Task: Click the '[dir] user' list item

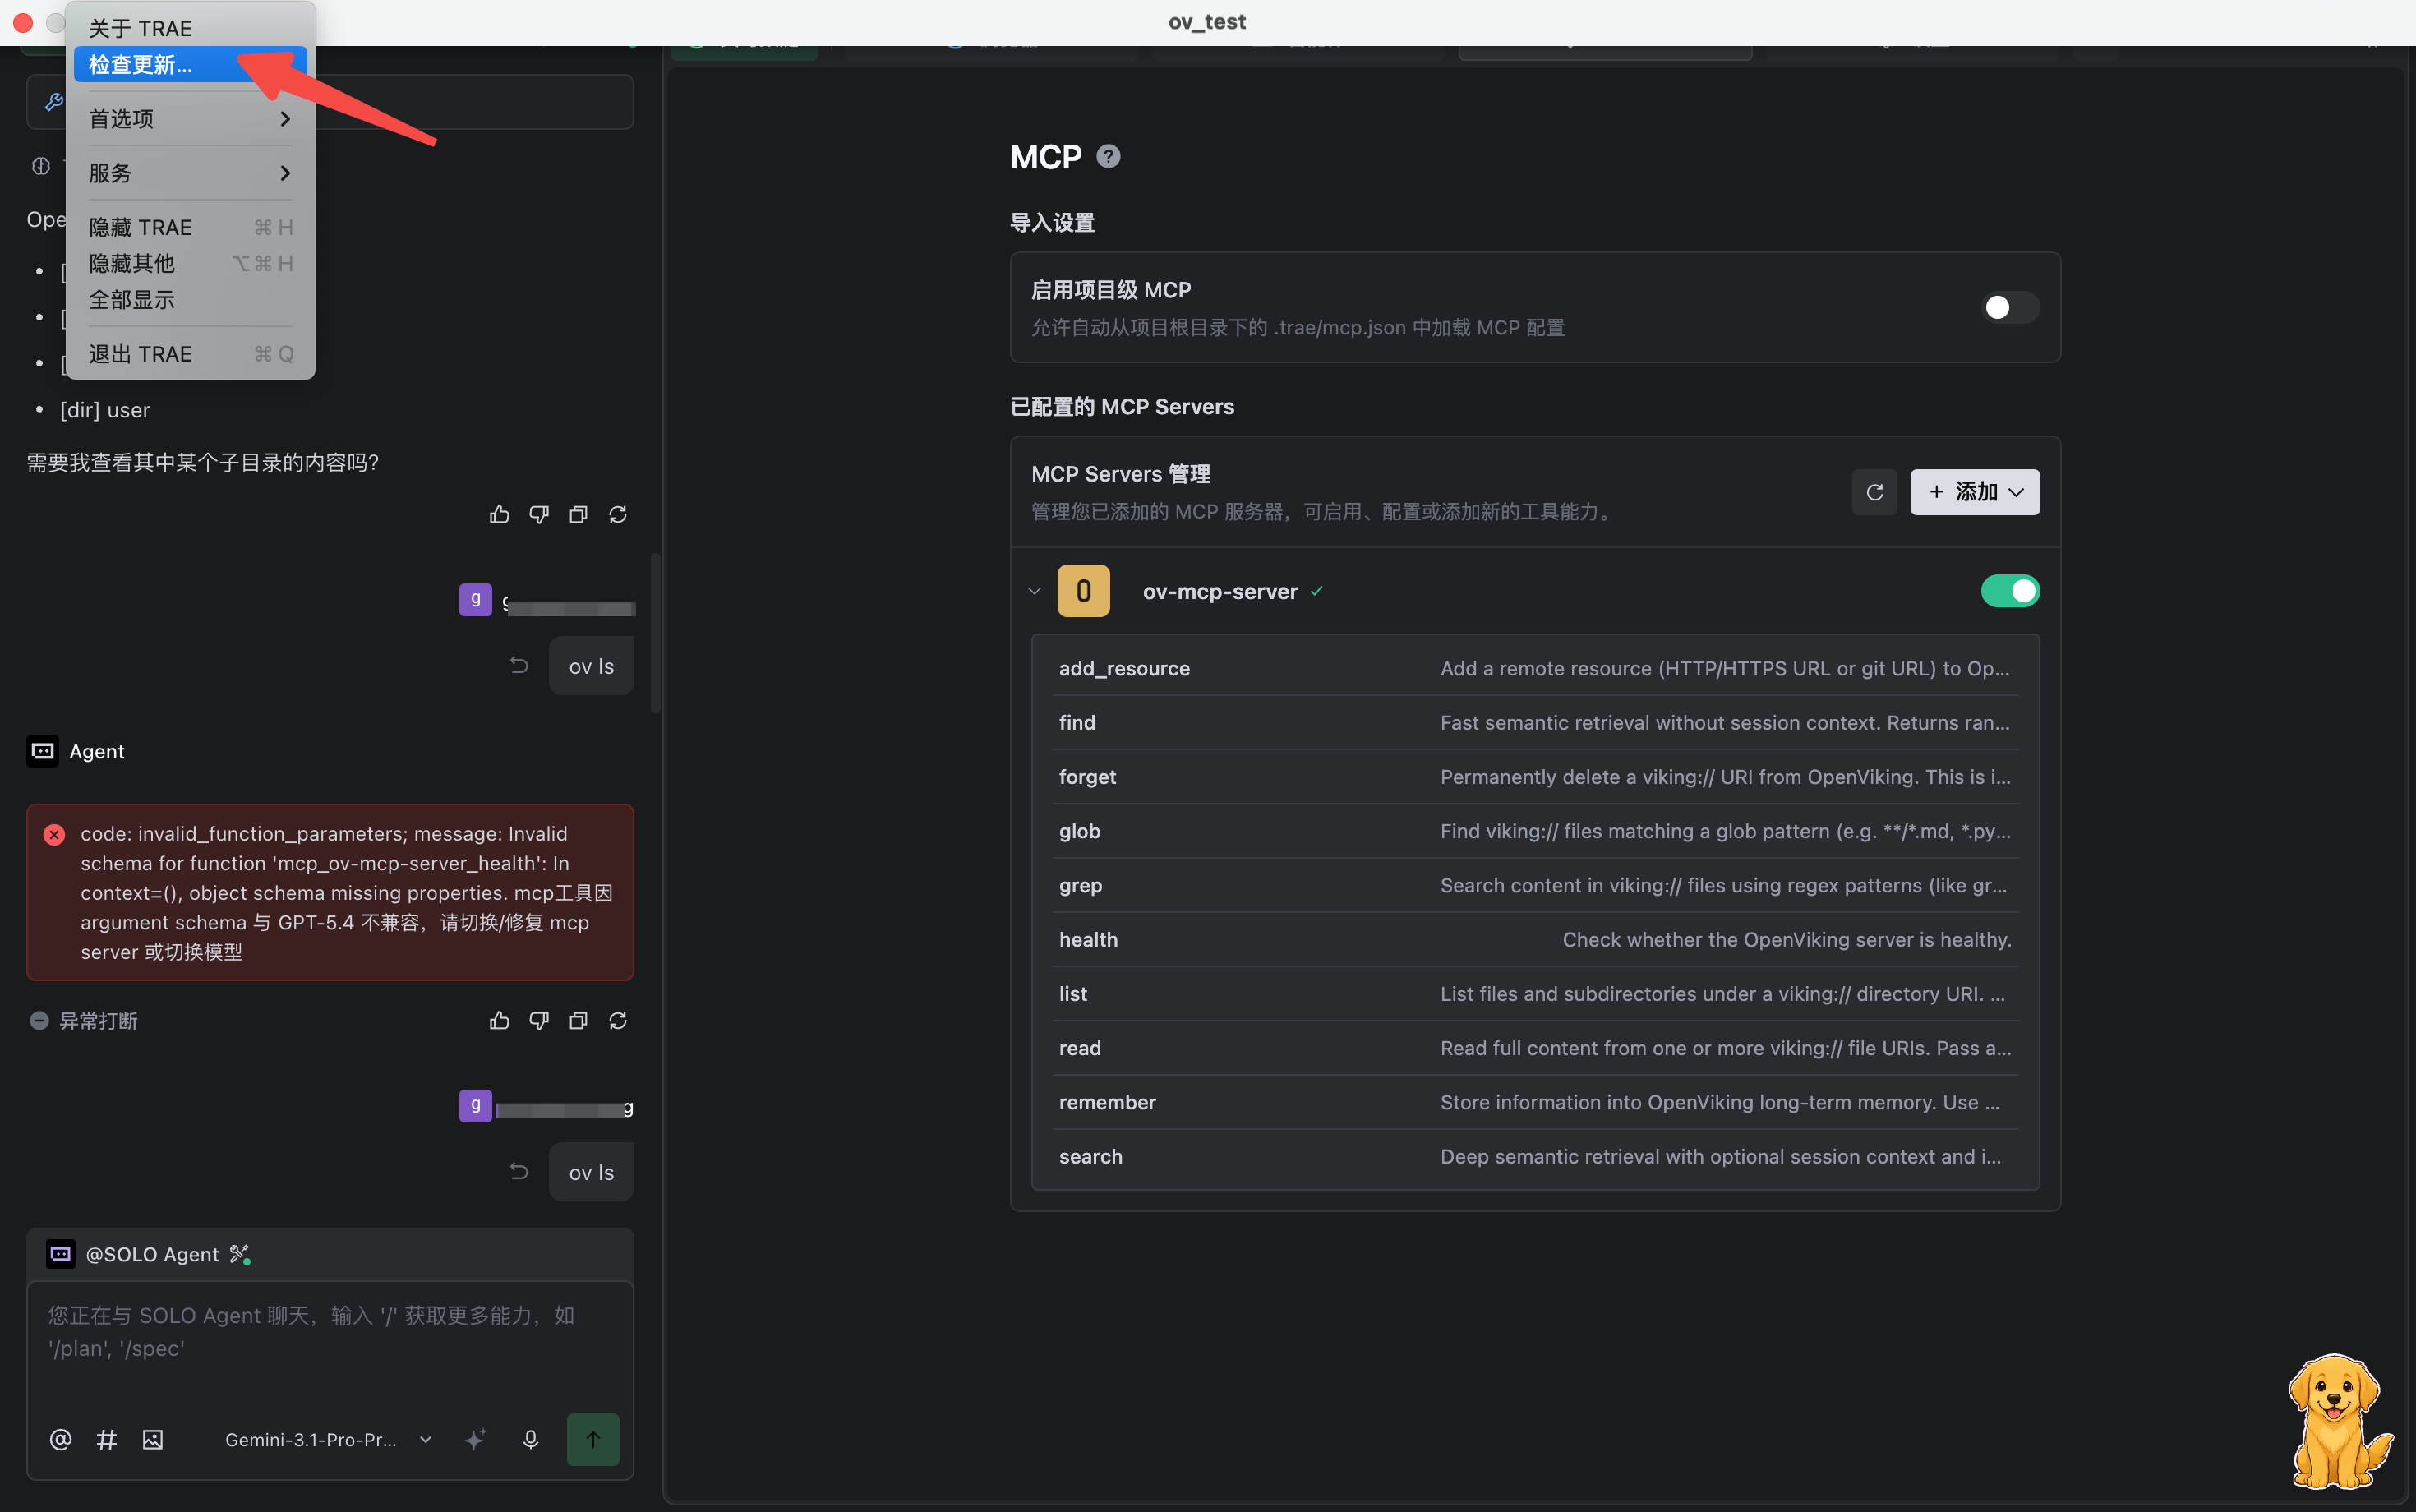Action: click(105, 410)
